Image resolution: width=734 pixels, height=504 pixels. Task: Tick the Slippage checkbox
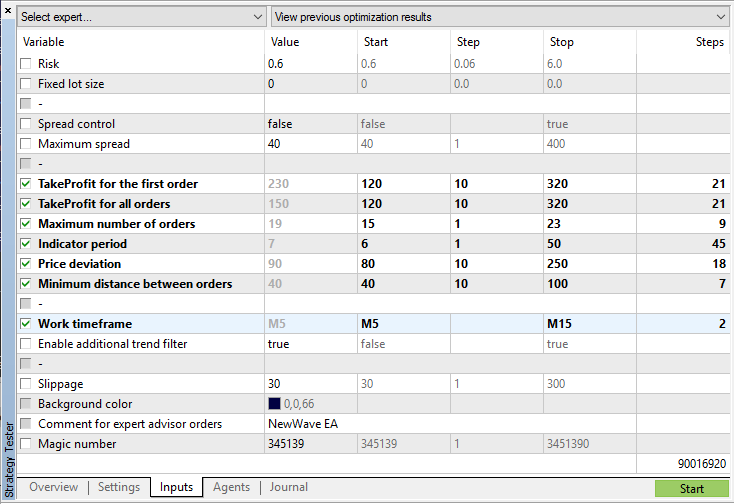tap(26, 384)
